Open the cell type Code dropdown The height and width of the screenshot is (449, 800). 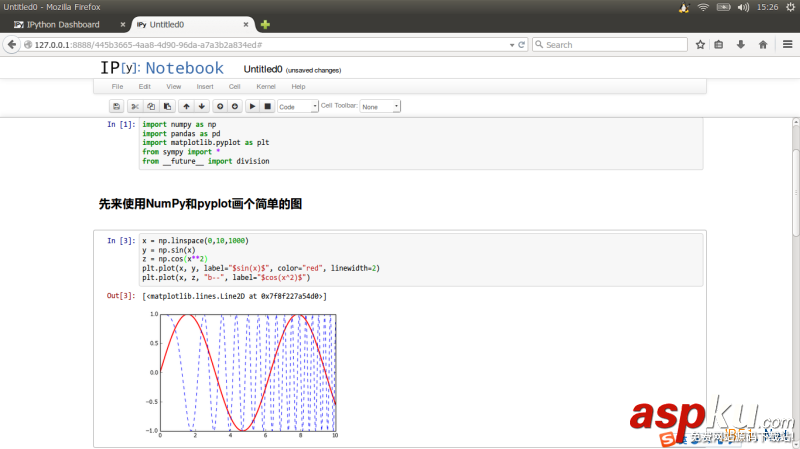click(298, 106)
